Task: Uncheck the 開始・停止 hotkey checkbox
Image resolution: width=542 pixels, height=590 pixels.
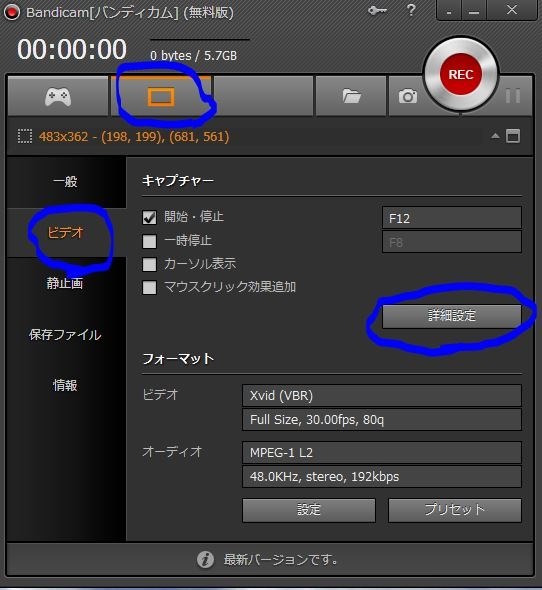Action: 149,217
